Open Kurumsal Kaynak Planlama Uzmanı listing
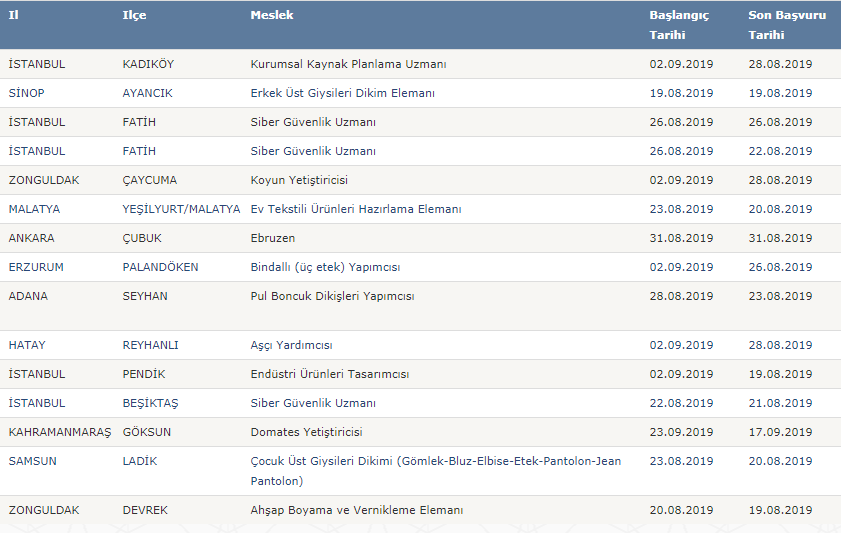The height and width of the screenshot is (533, 841). pyautogui.click(x=348, y=64)
